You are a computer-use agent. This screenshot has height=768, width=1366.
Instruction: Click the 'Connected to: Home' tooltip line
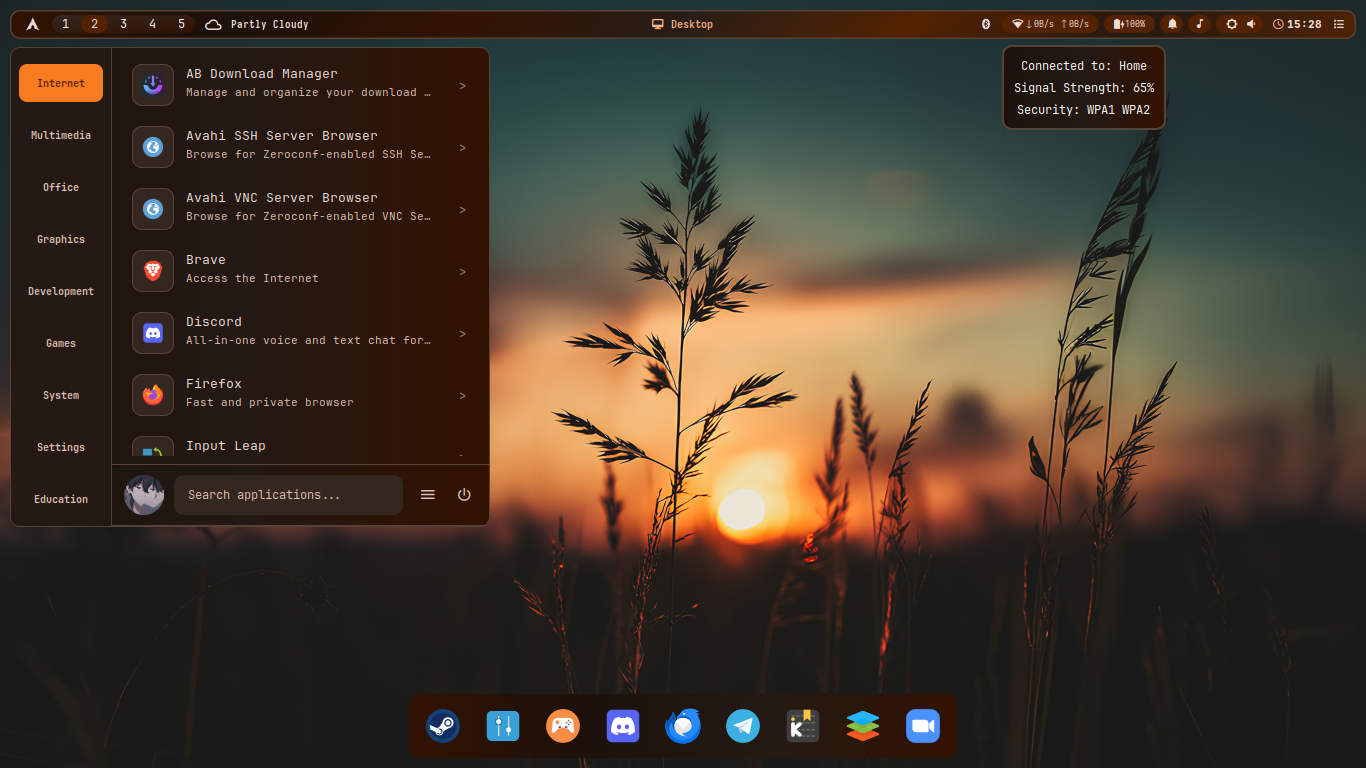click(1084, 66)
